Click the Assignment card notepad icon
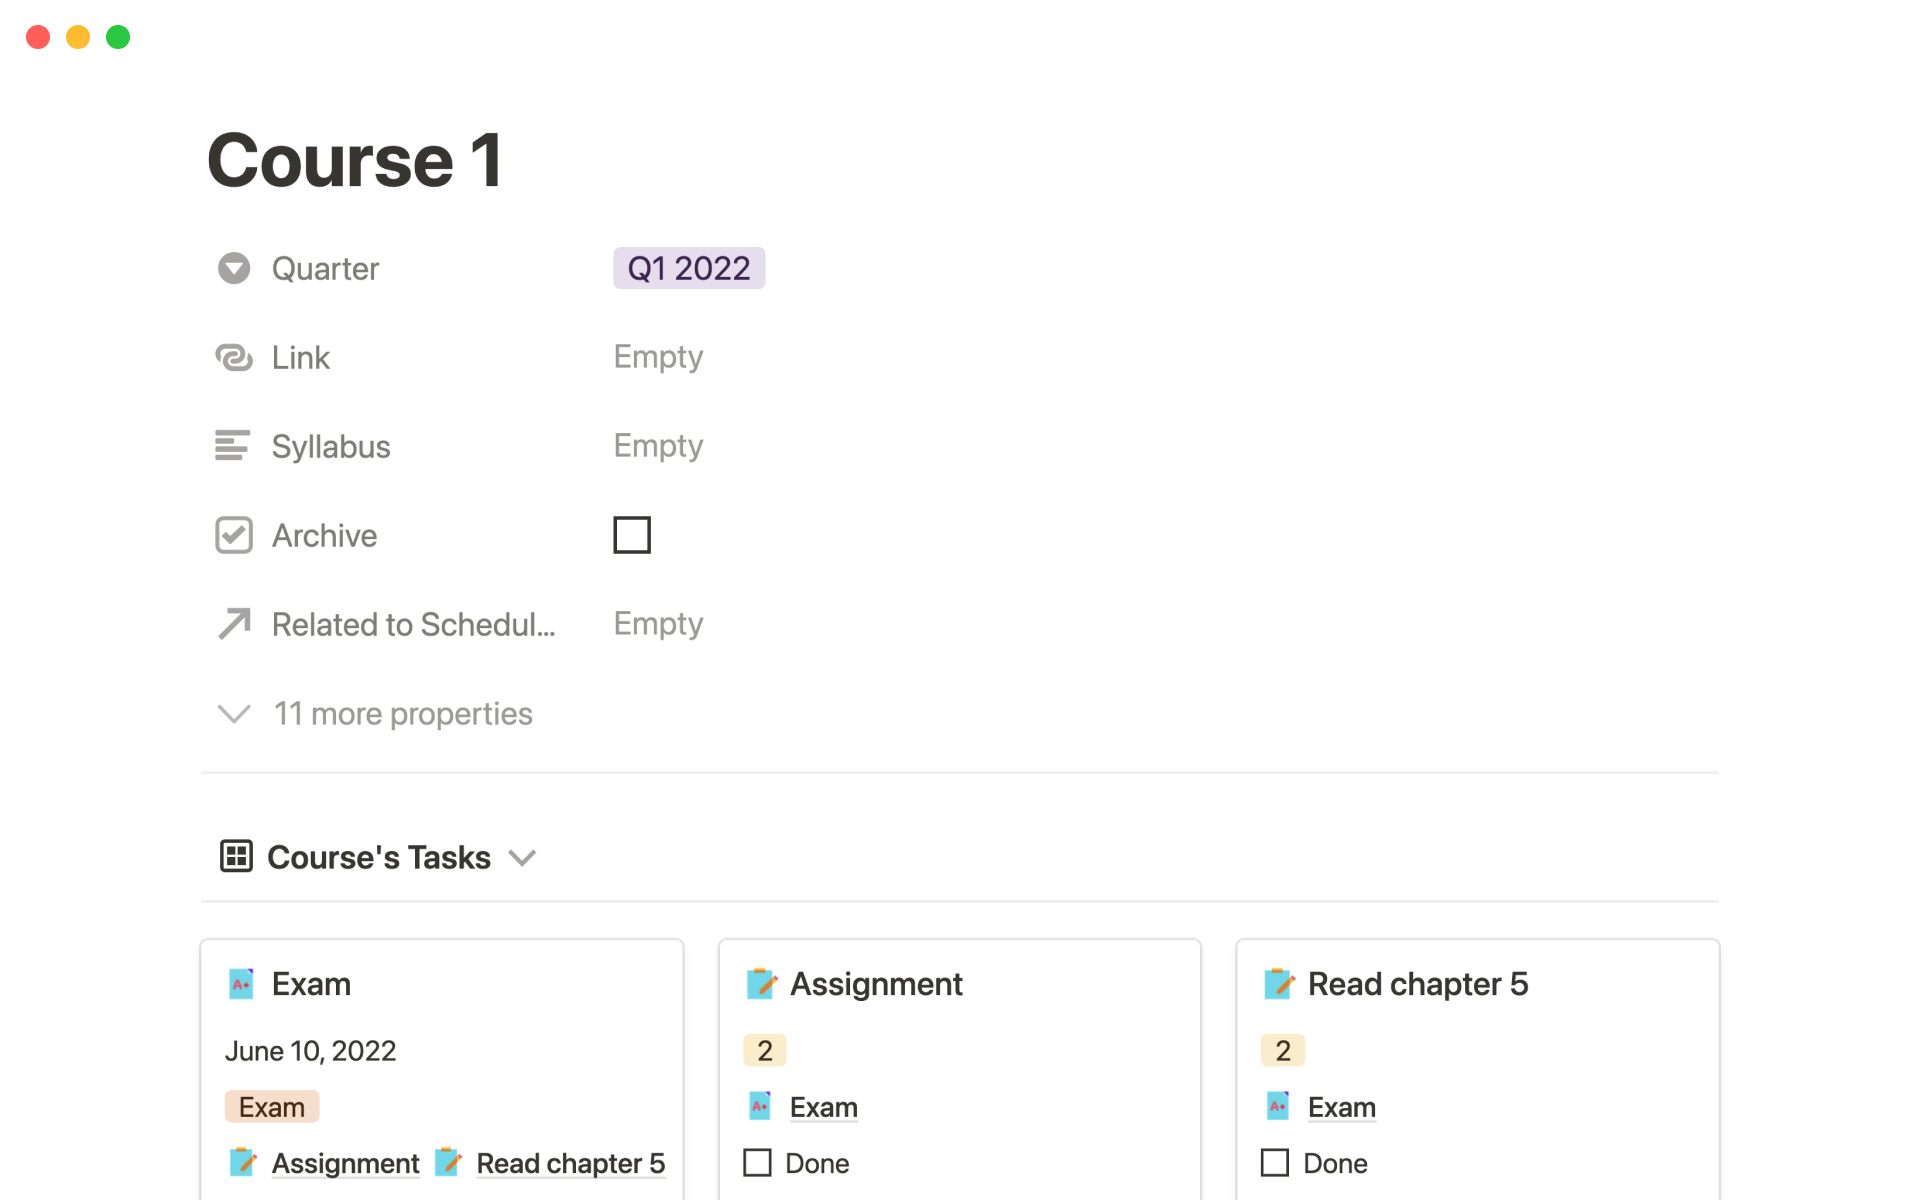Screen dimensions: 1920x1200 (x=761, y=984)
